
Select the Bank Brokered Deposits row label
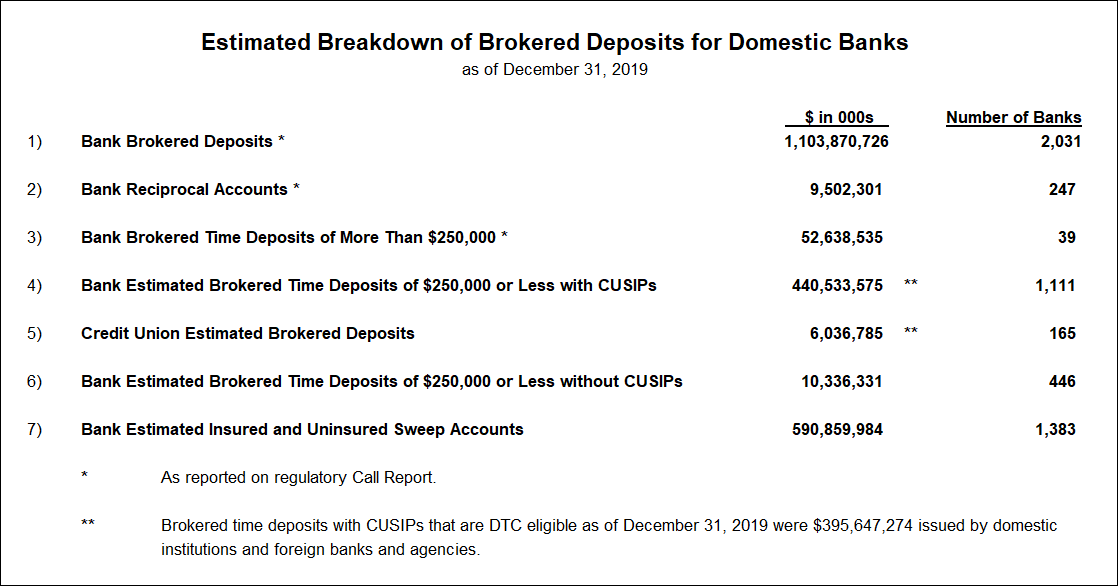[x=183, y=142]
